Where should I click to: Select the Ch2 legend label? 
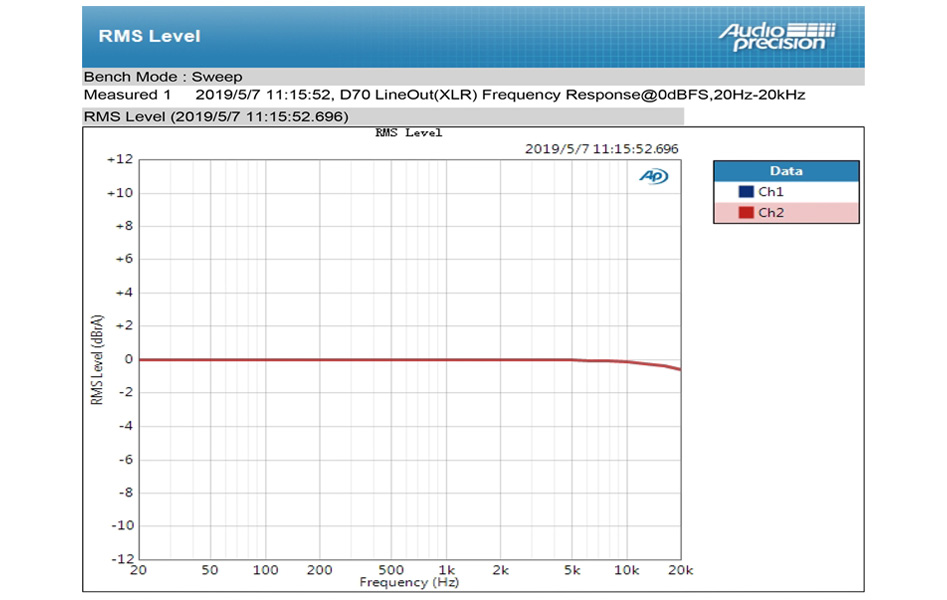771,212
